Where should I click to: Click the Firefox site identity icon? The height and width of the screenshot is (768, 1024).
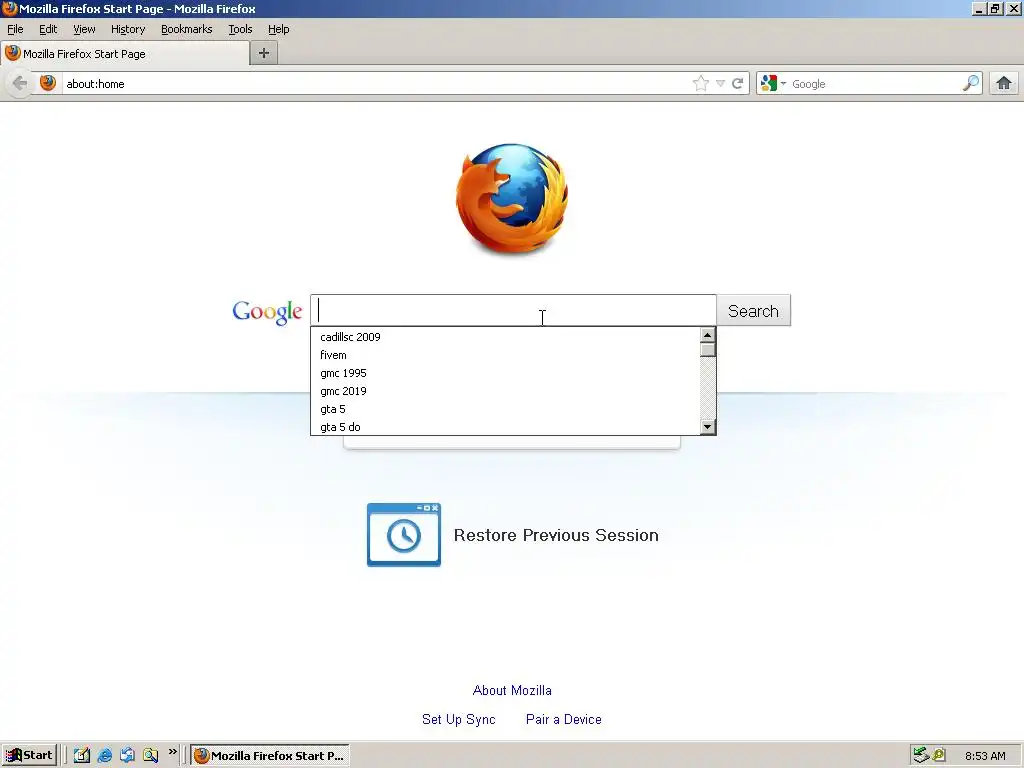click(48, 84)
